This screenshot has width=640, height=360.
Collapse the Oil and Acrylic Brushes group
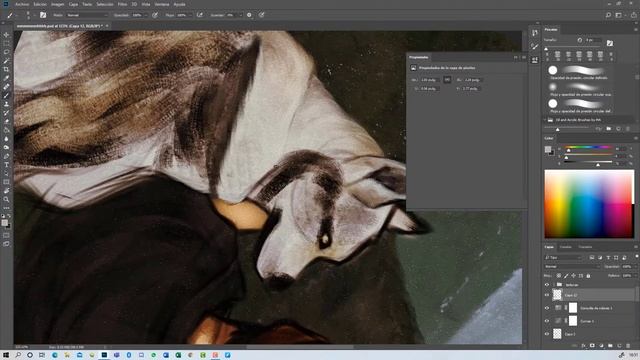tap(545, 120)
